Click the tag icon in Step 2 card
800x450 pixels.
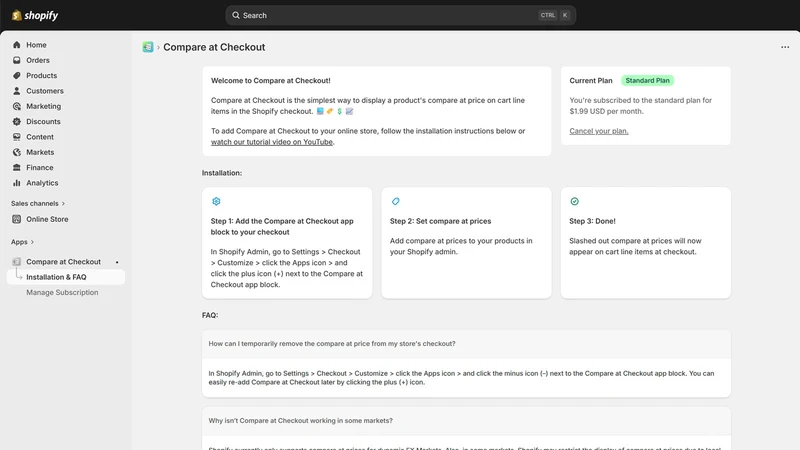[x=395, y=202]
